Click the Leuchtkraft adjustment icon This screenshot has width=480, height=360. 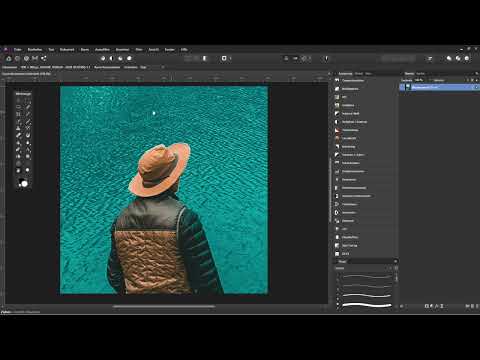coord(337,138)
